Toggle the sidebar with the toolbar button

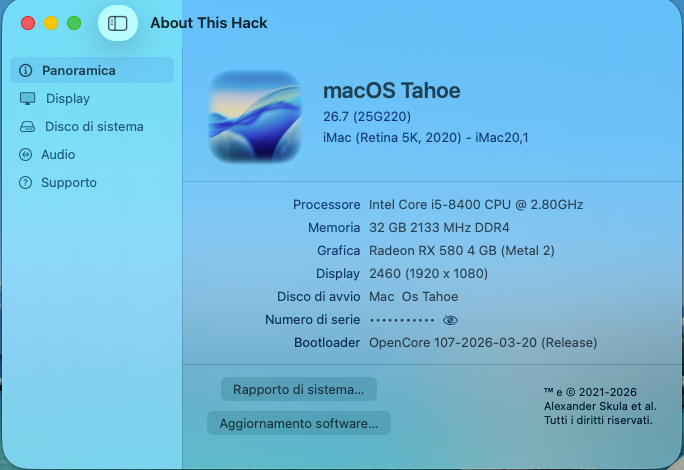click(x=118, y=23)
